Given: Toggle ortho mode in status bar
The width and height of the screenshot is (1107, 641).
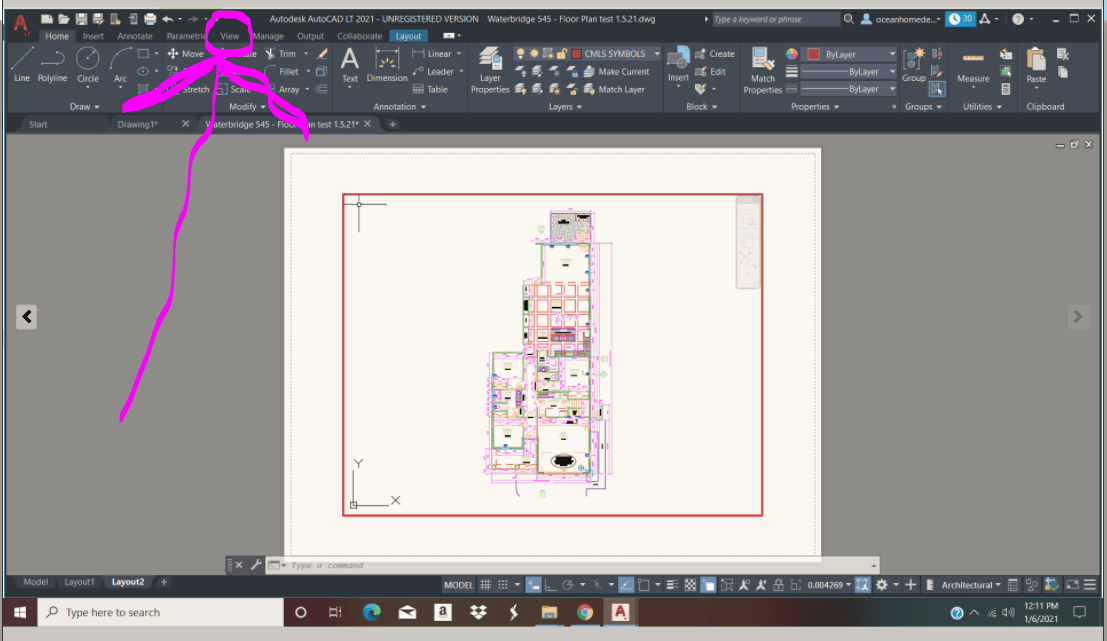Looking at the screenshot, I should [x=549, y=584].
